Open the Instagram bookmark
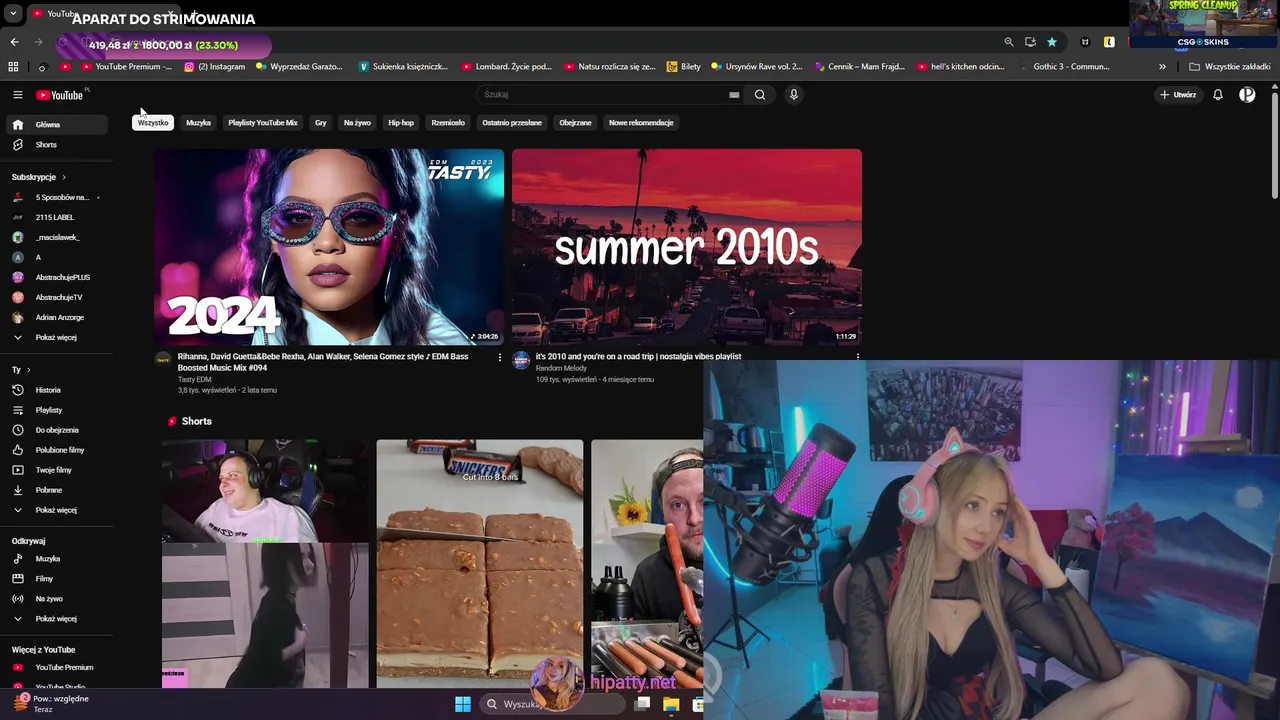 (214, 67)
